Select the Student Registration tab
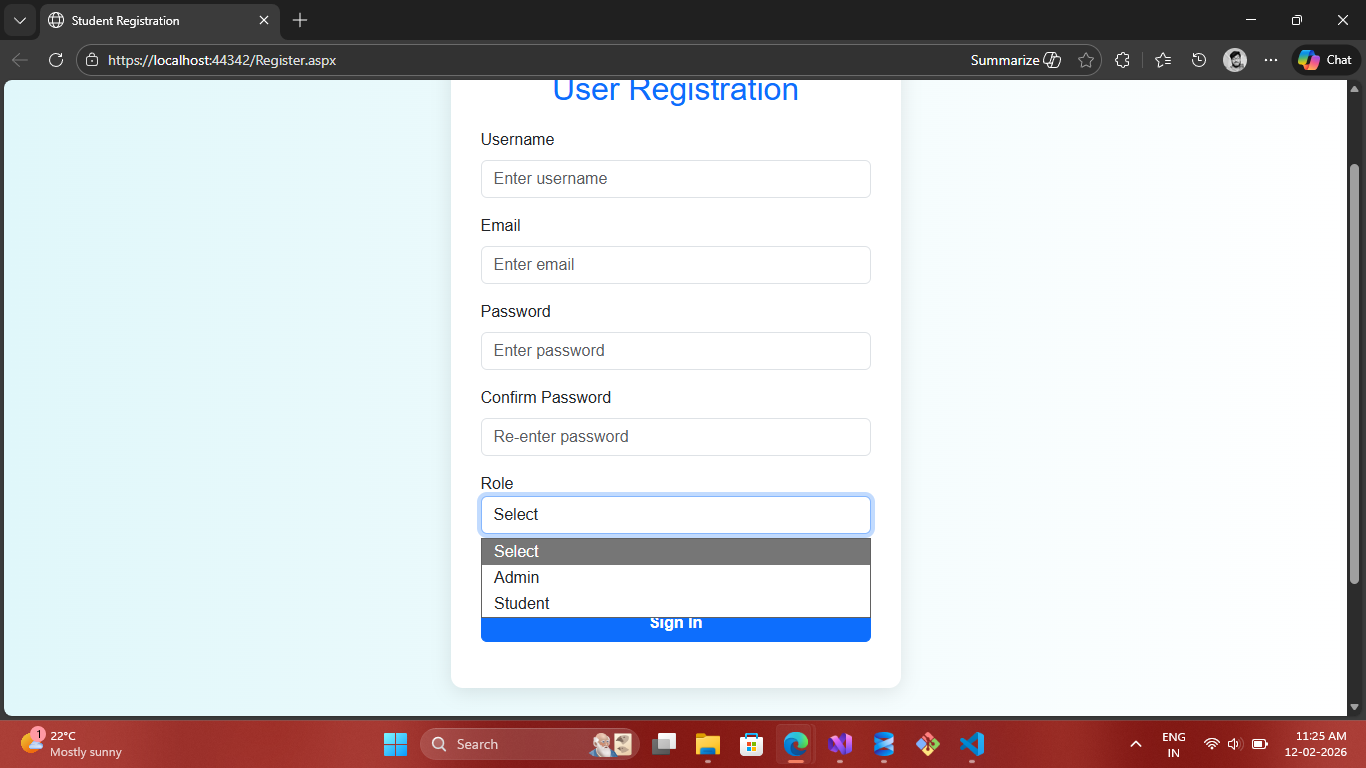1366x768 pixels. point(150,20)
